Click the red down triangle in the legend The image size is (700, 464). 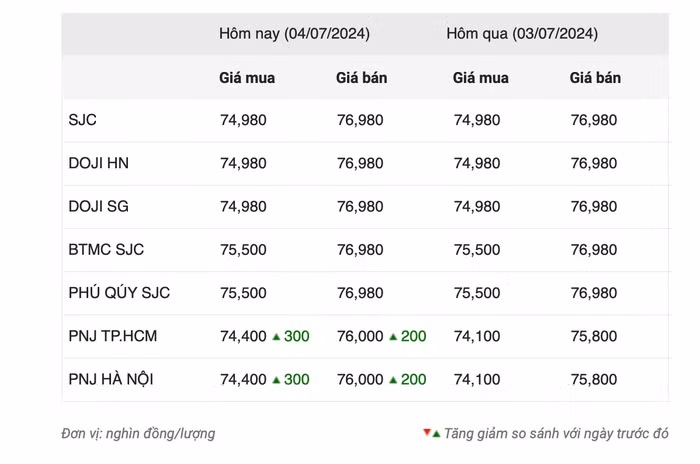pos(426,432)
